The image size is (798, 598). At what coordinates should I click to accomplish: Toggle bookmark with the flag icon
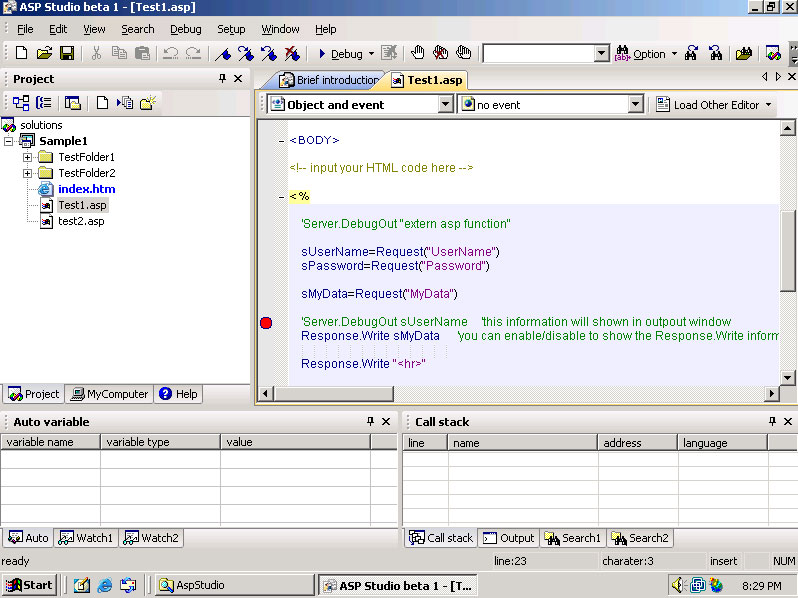[x=223, y=53]
